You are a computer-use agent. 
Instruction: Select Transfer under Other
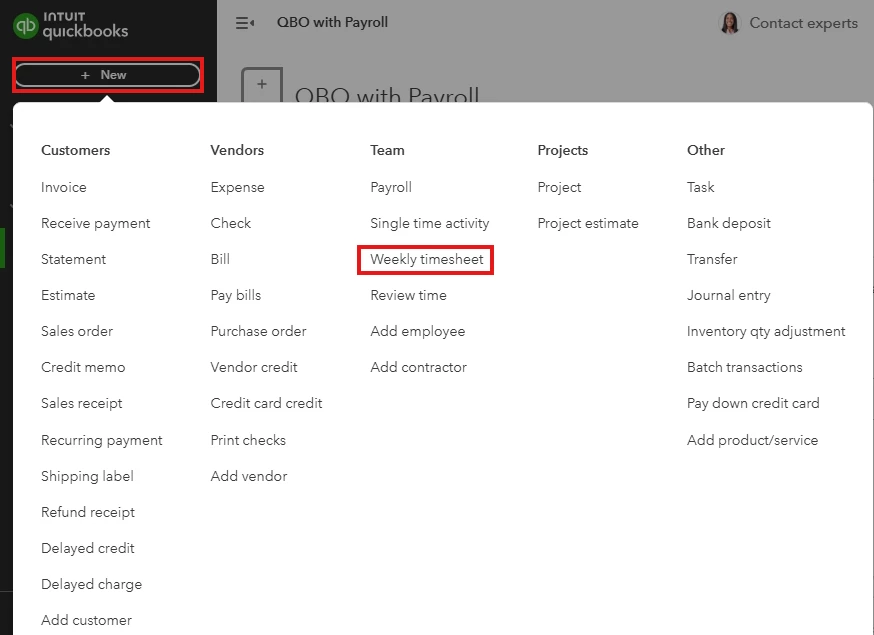(712, 259)
